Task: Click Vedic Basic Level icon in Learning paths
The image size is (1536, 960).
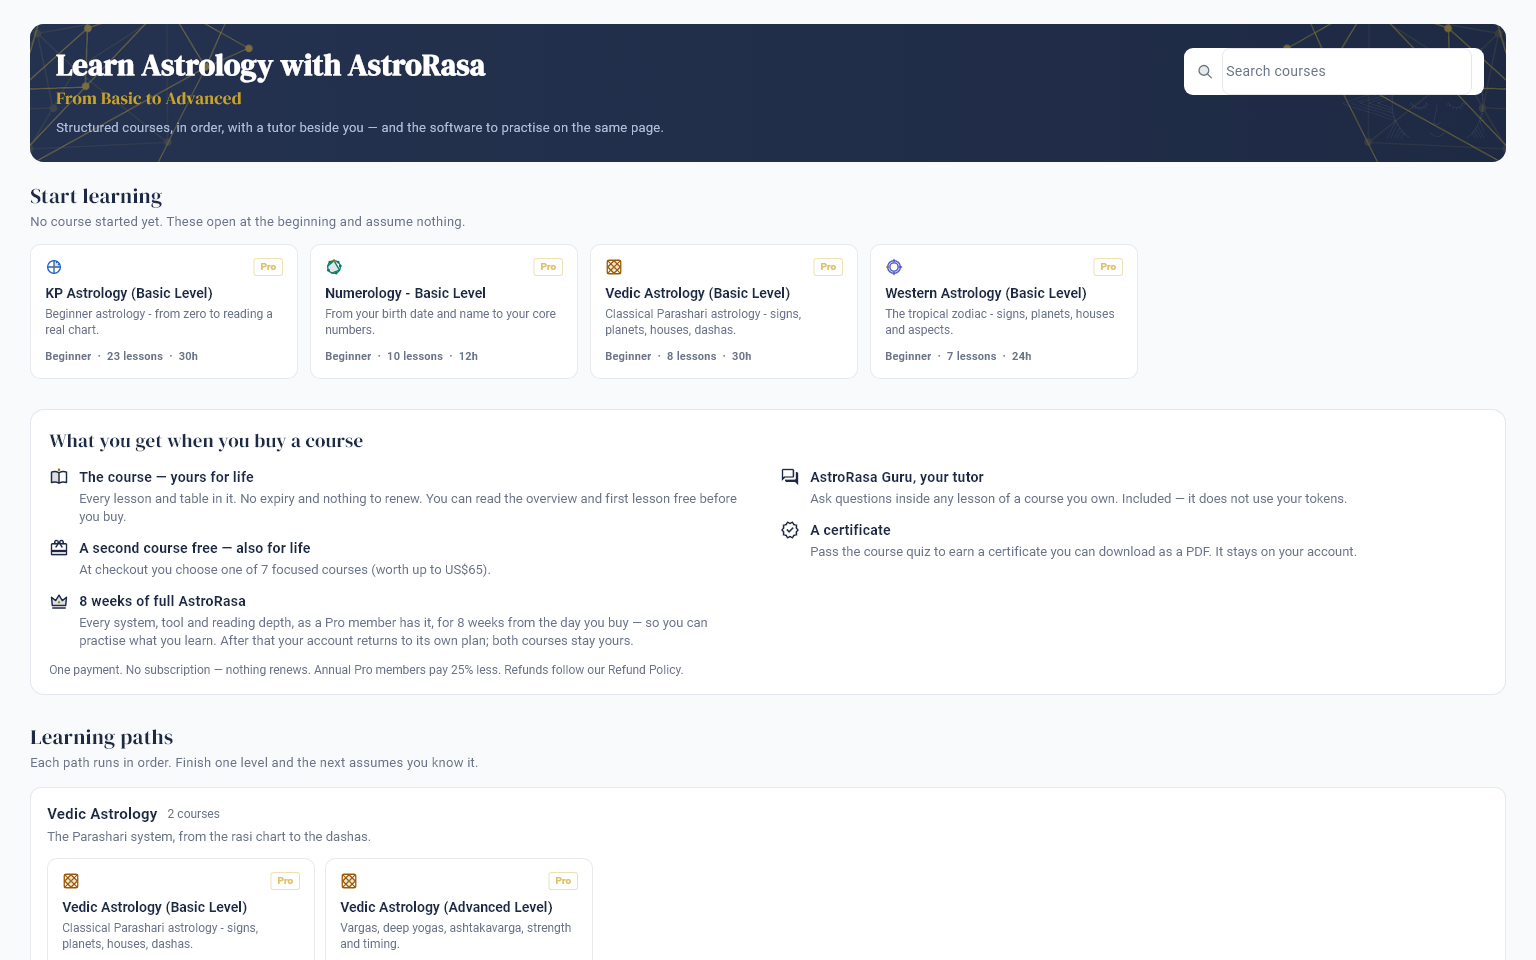Action: [x=71, y=881]
